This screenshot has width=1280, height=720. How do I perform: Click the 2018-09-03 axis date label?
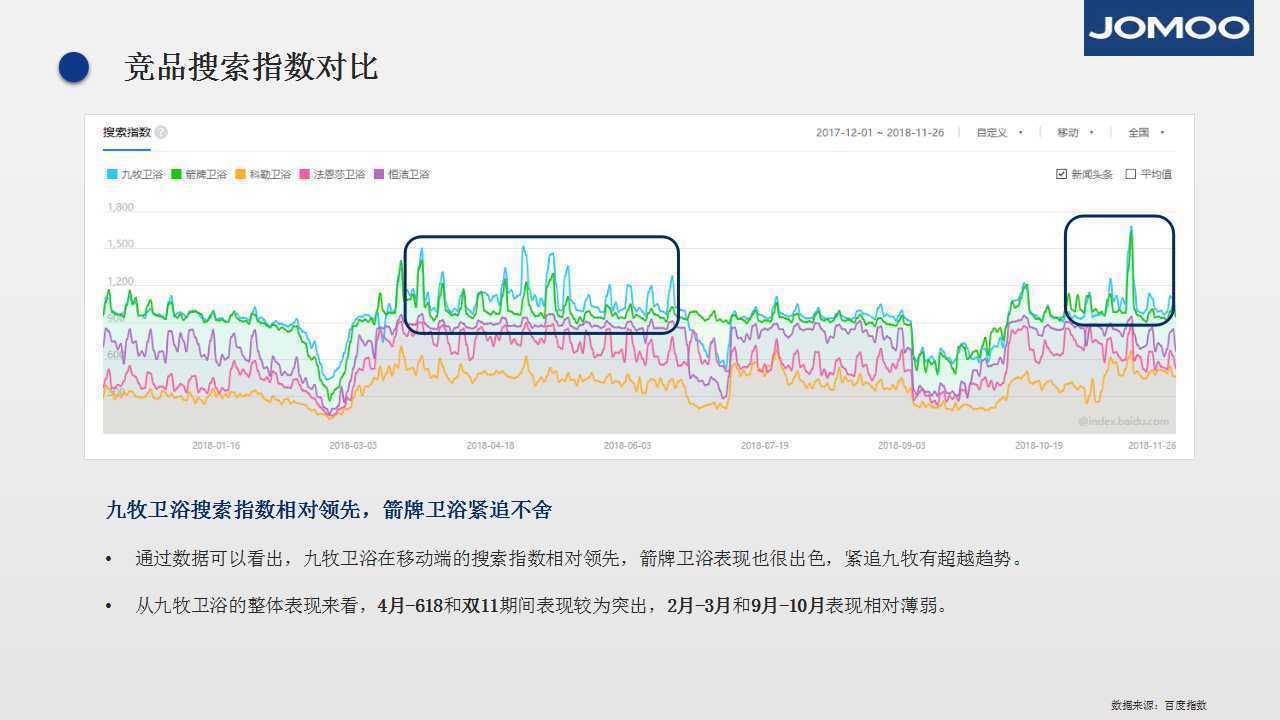[x=901, y=446]
